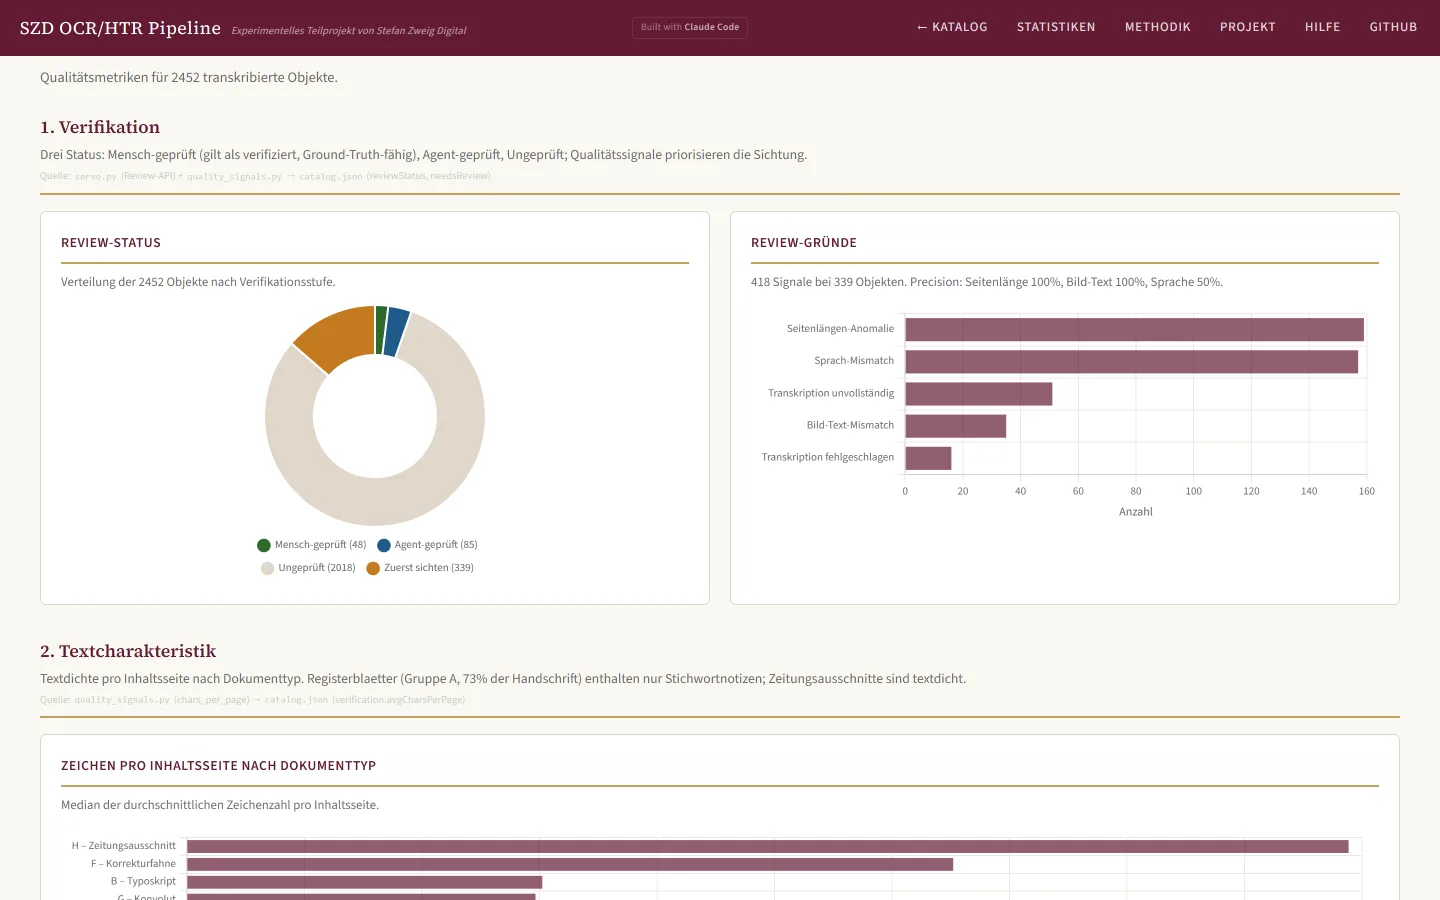Click the 'B – Typoskript' axis label

(143, 882)
